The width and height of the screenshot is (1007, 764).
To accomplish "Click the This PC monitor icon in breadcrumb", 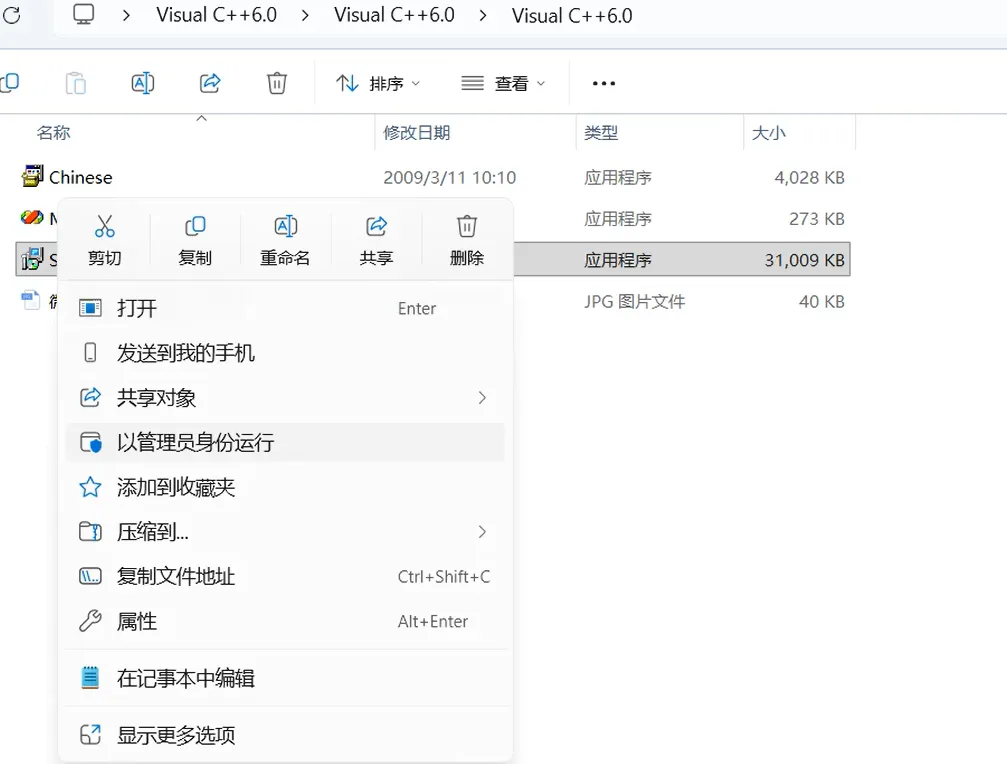I will (83, 14).
